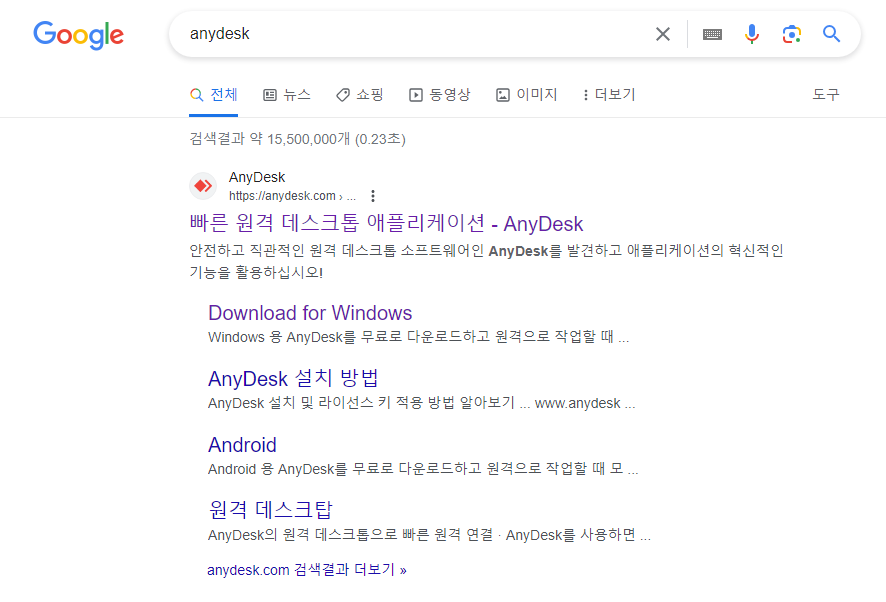
Task: Open the 빠른 원격 데스크톱 애플리케이션 - AnyDesk result
Action: pyautogui.click(x=386, y=224)
